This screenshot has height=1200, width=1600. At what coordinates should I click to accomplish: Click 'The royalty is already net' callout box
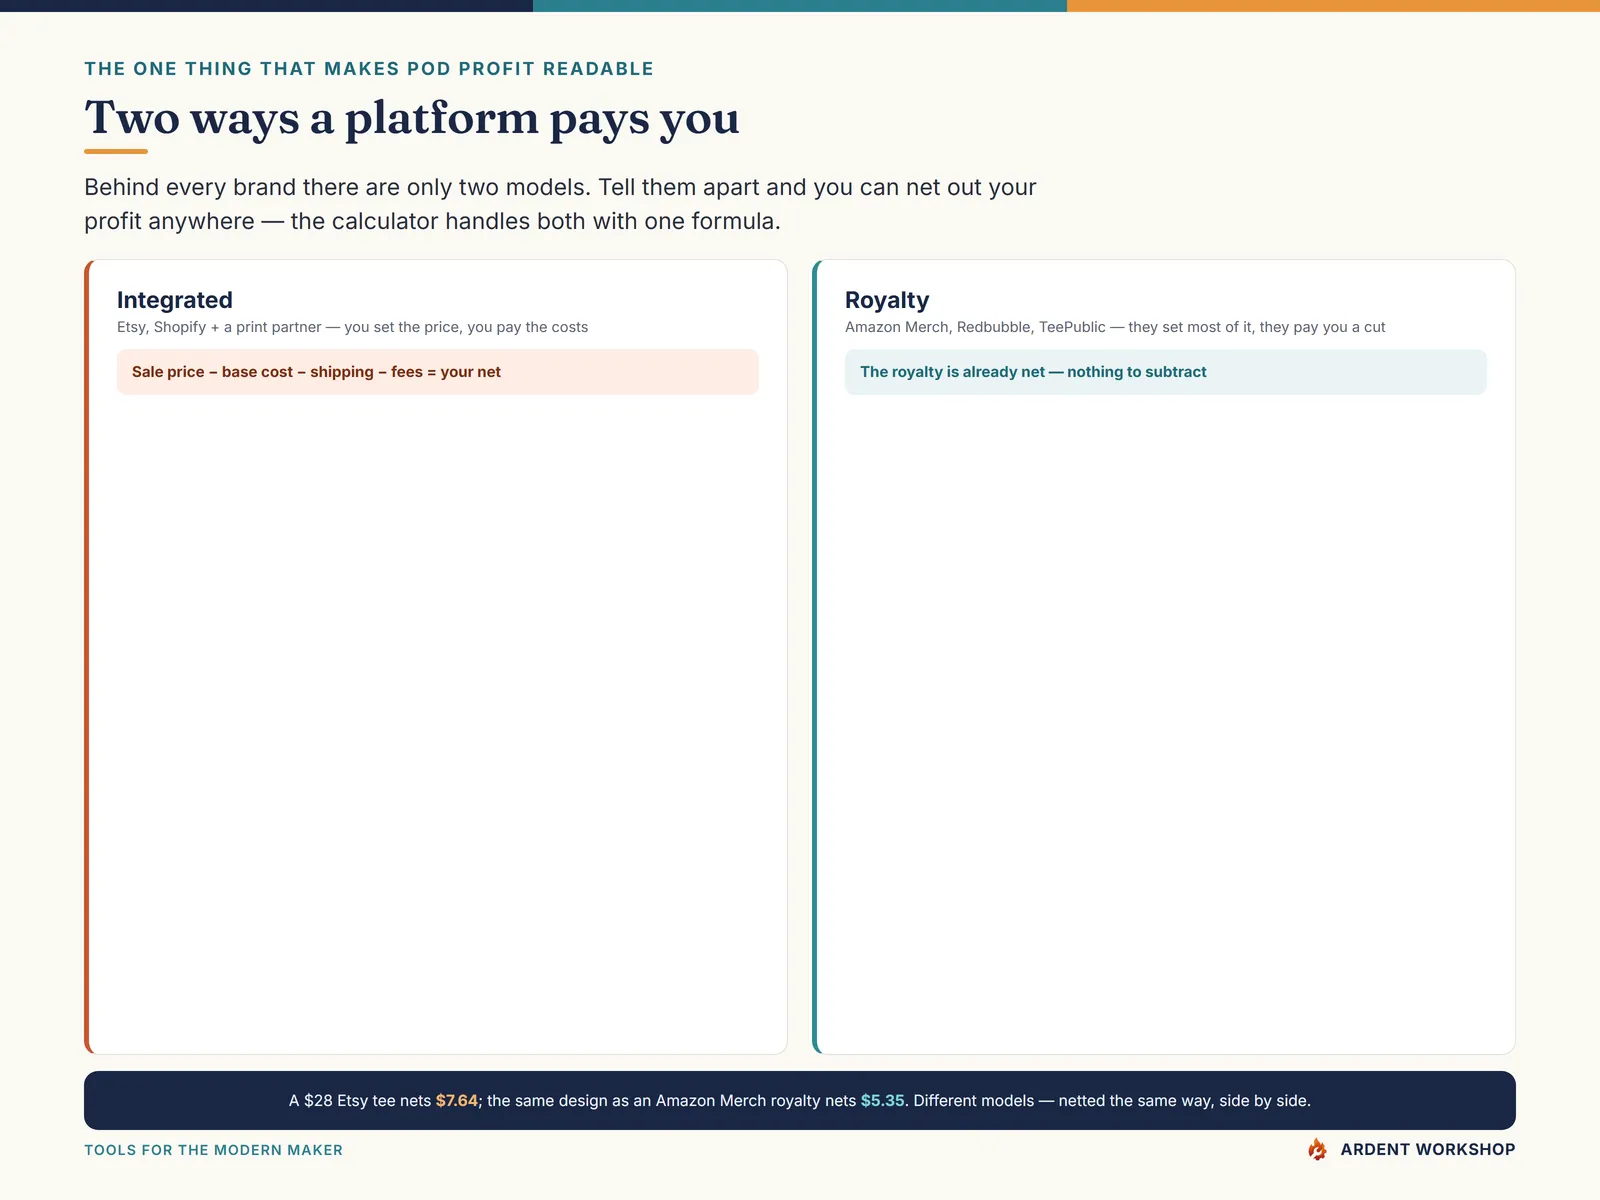(x=1166, y=372)
